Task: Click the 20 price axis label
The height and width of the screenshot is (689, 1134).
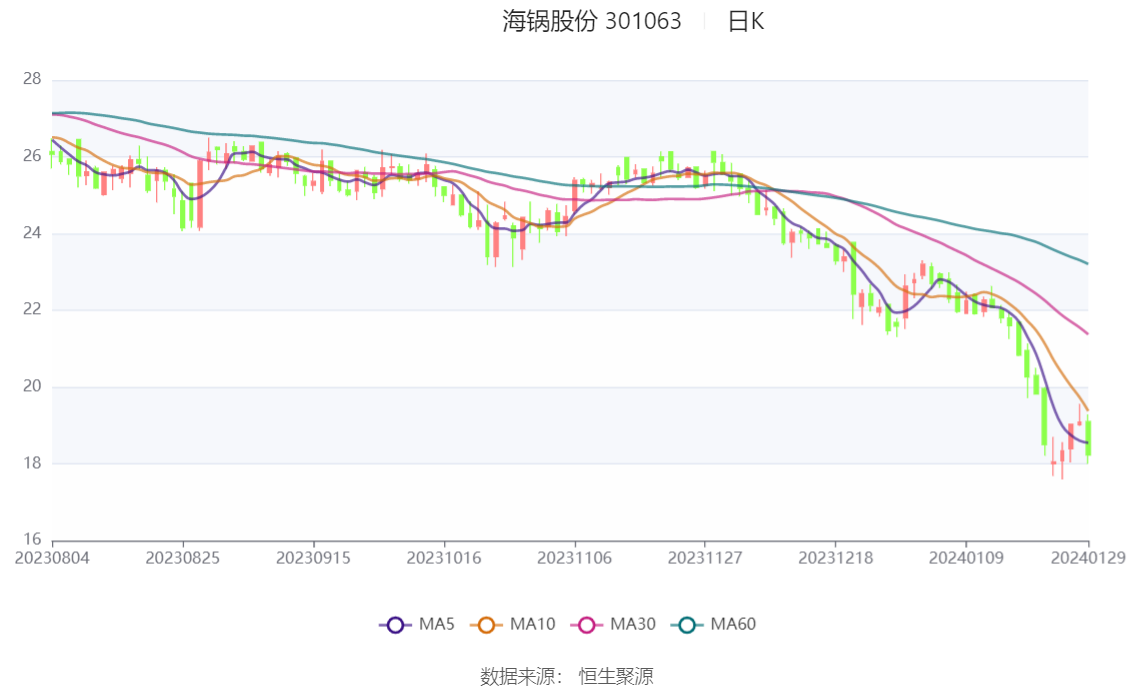Action: [x=32, y=386]
